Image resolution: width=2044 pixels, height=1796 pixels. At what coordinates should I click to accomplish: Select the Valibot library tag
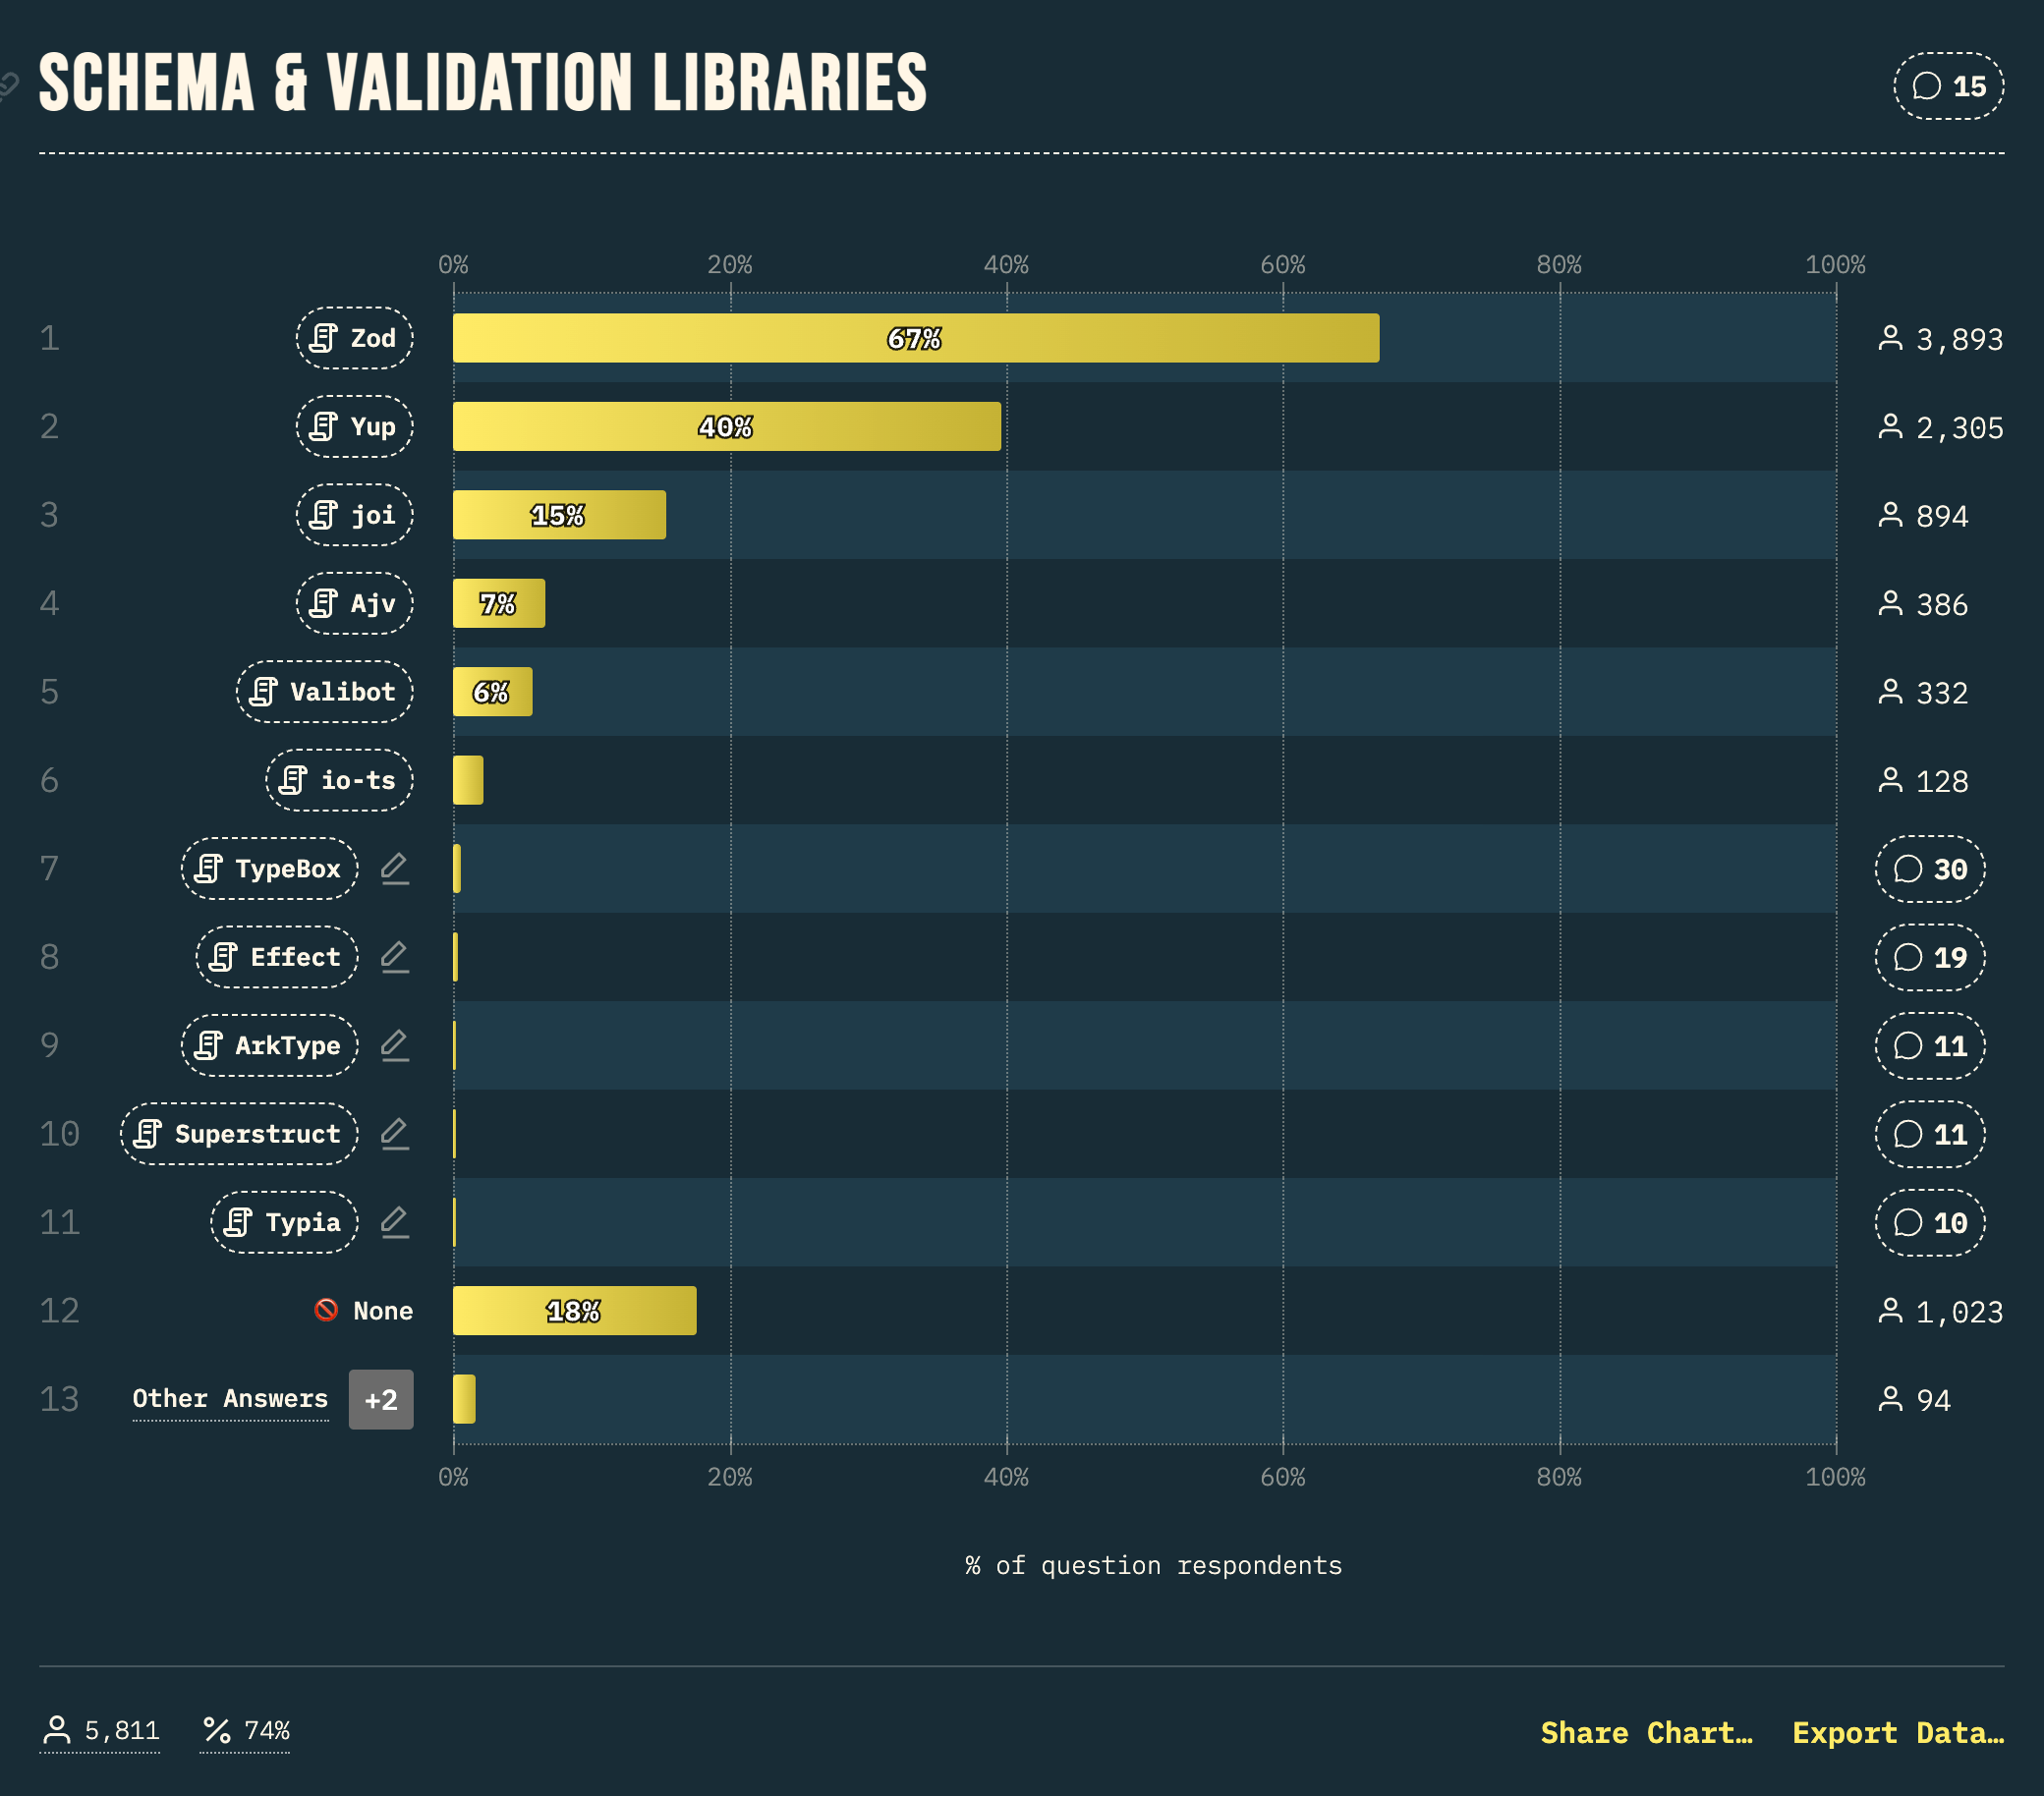click(x=324, y=692)
